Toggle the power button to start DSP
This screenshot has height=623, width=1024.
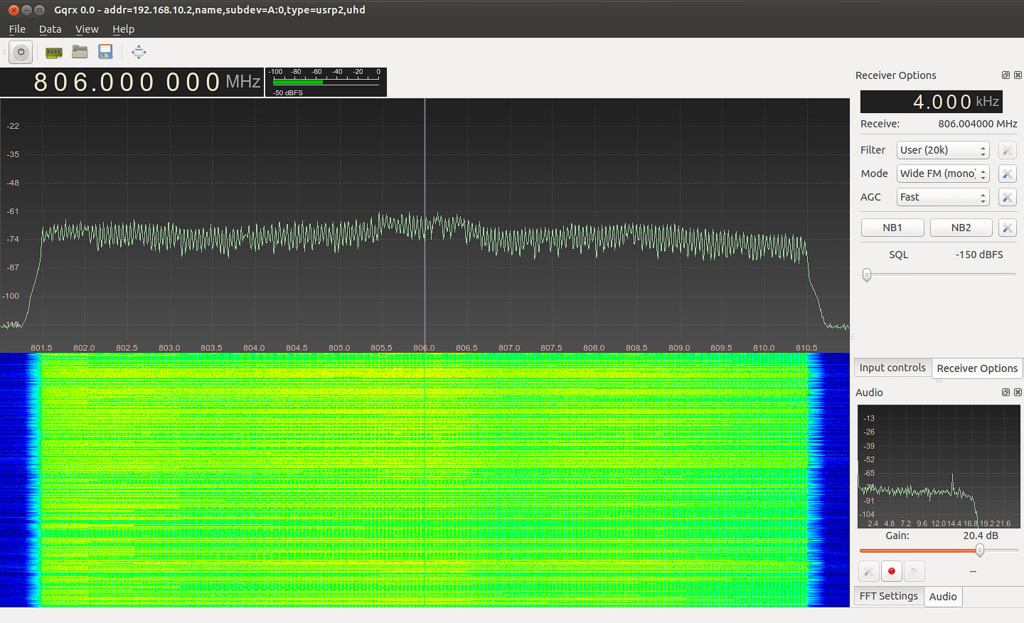[20, 52]
